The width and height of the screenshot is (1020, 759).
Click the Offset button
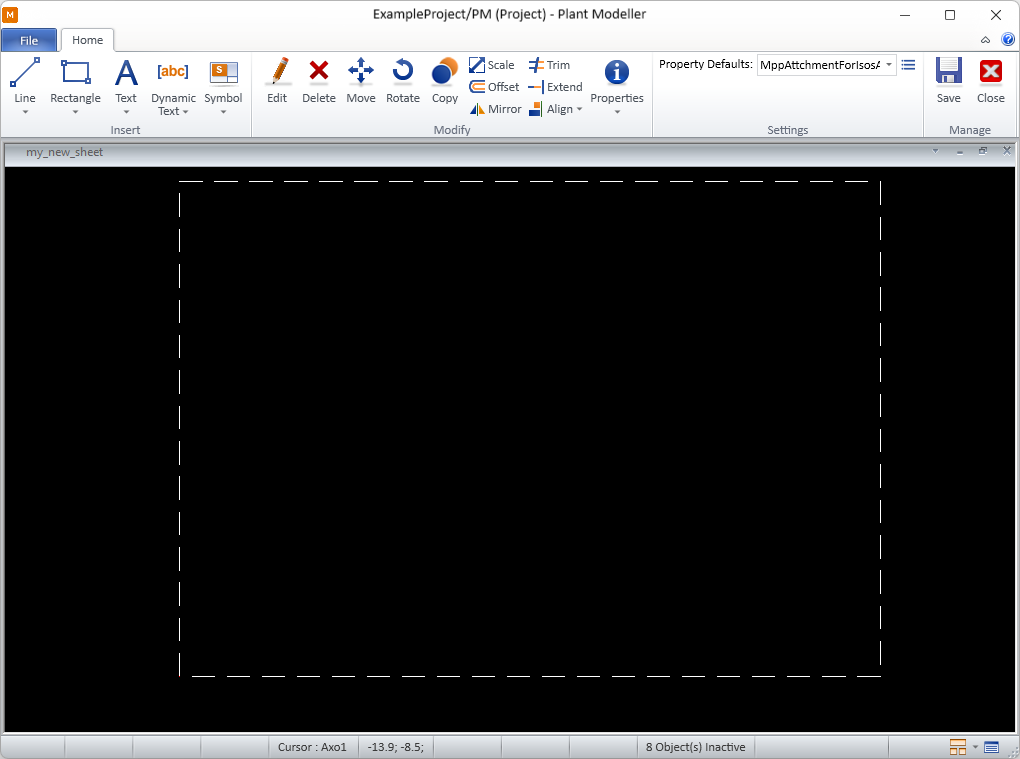(x=494, y=87)
